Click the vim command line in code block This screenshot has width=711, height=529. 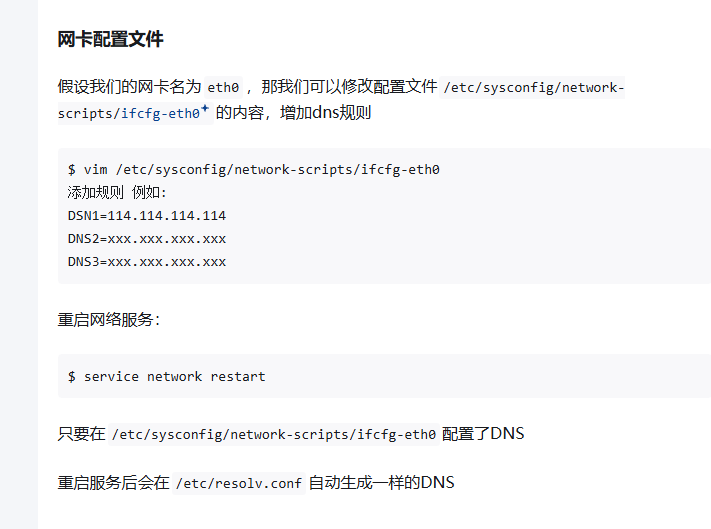tap(253, 170)
